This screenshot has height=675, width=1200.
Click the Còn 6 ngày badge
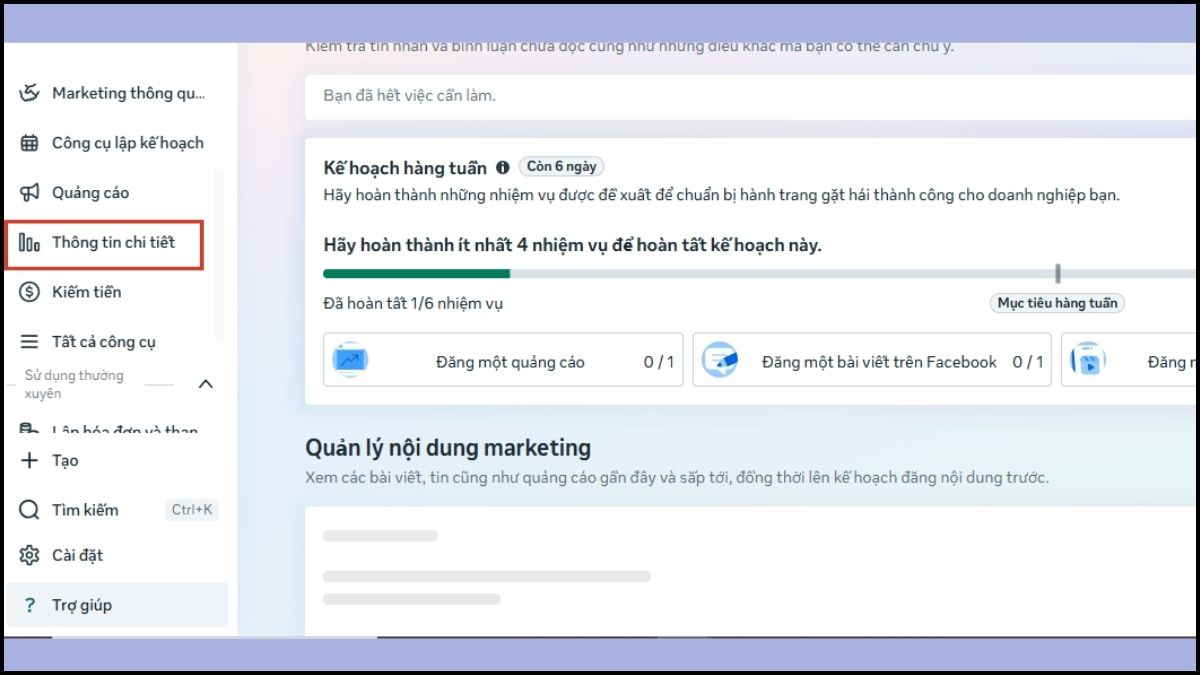click(561, 167)
